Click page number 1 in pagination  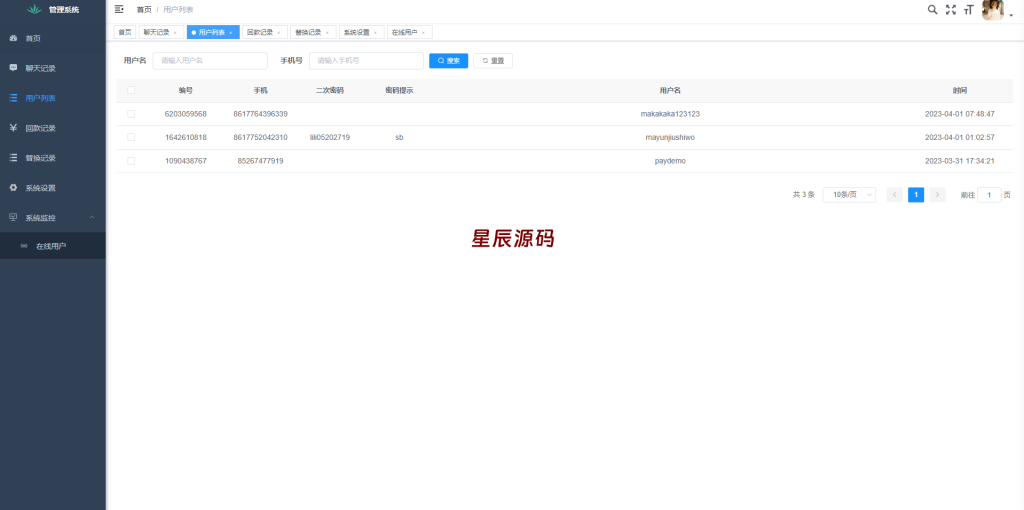916,195
